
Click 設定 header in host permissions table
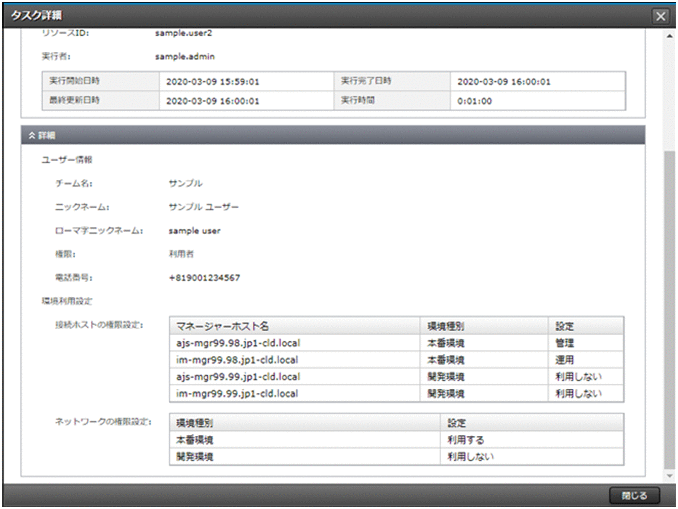tap(566, 326)
